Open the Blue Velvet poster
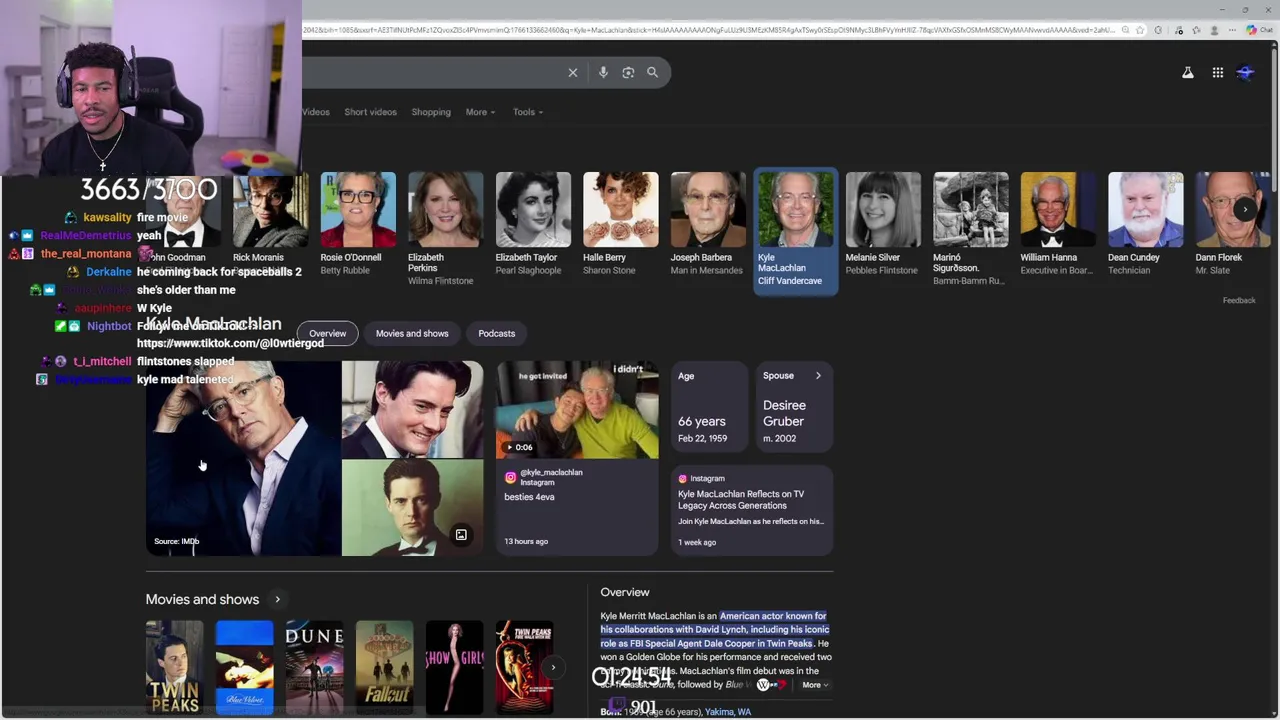The image size is (1280, 720). point(244,667)
